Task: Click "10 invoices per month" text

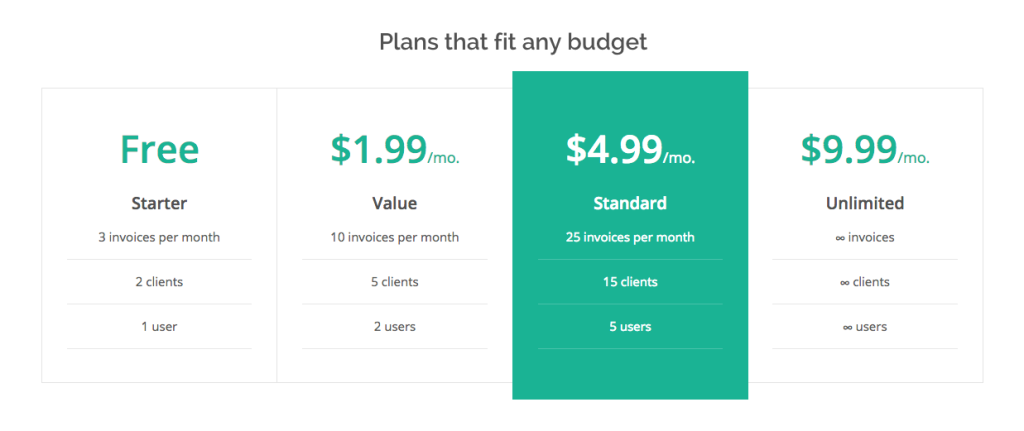Action: (x=394, y=237)
